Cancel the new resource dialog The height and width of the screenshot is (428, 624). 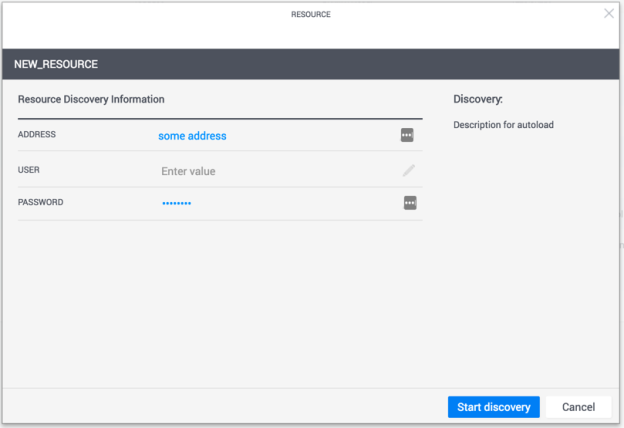click(578, 407)
